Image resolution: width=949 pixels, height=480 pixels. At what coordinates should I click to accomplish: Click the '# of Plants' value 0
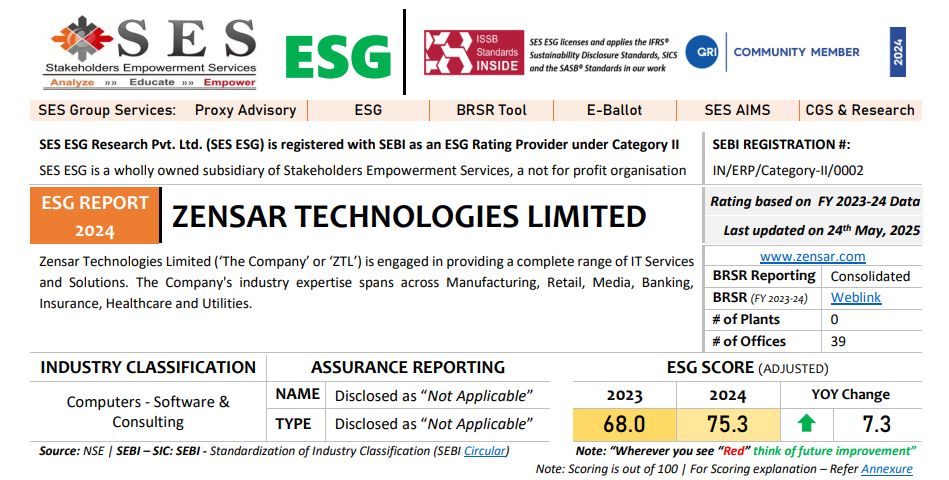[835, 320]
